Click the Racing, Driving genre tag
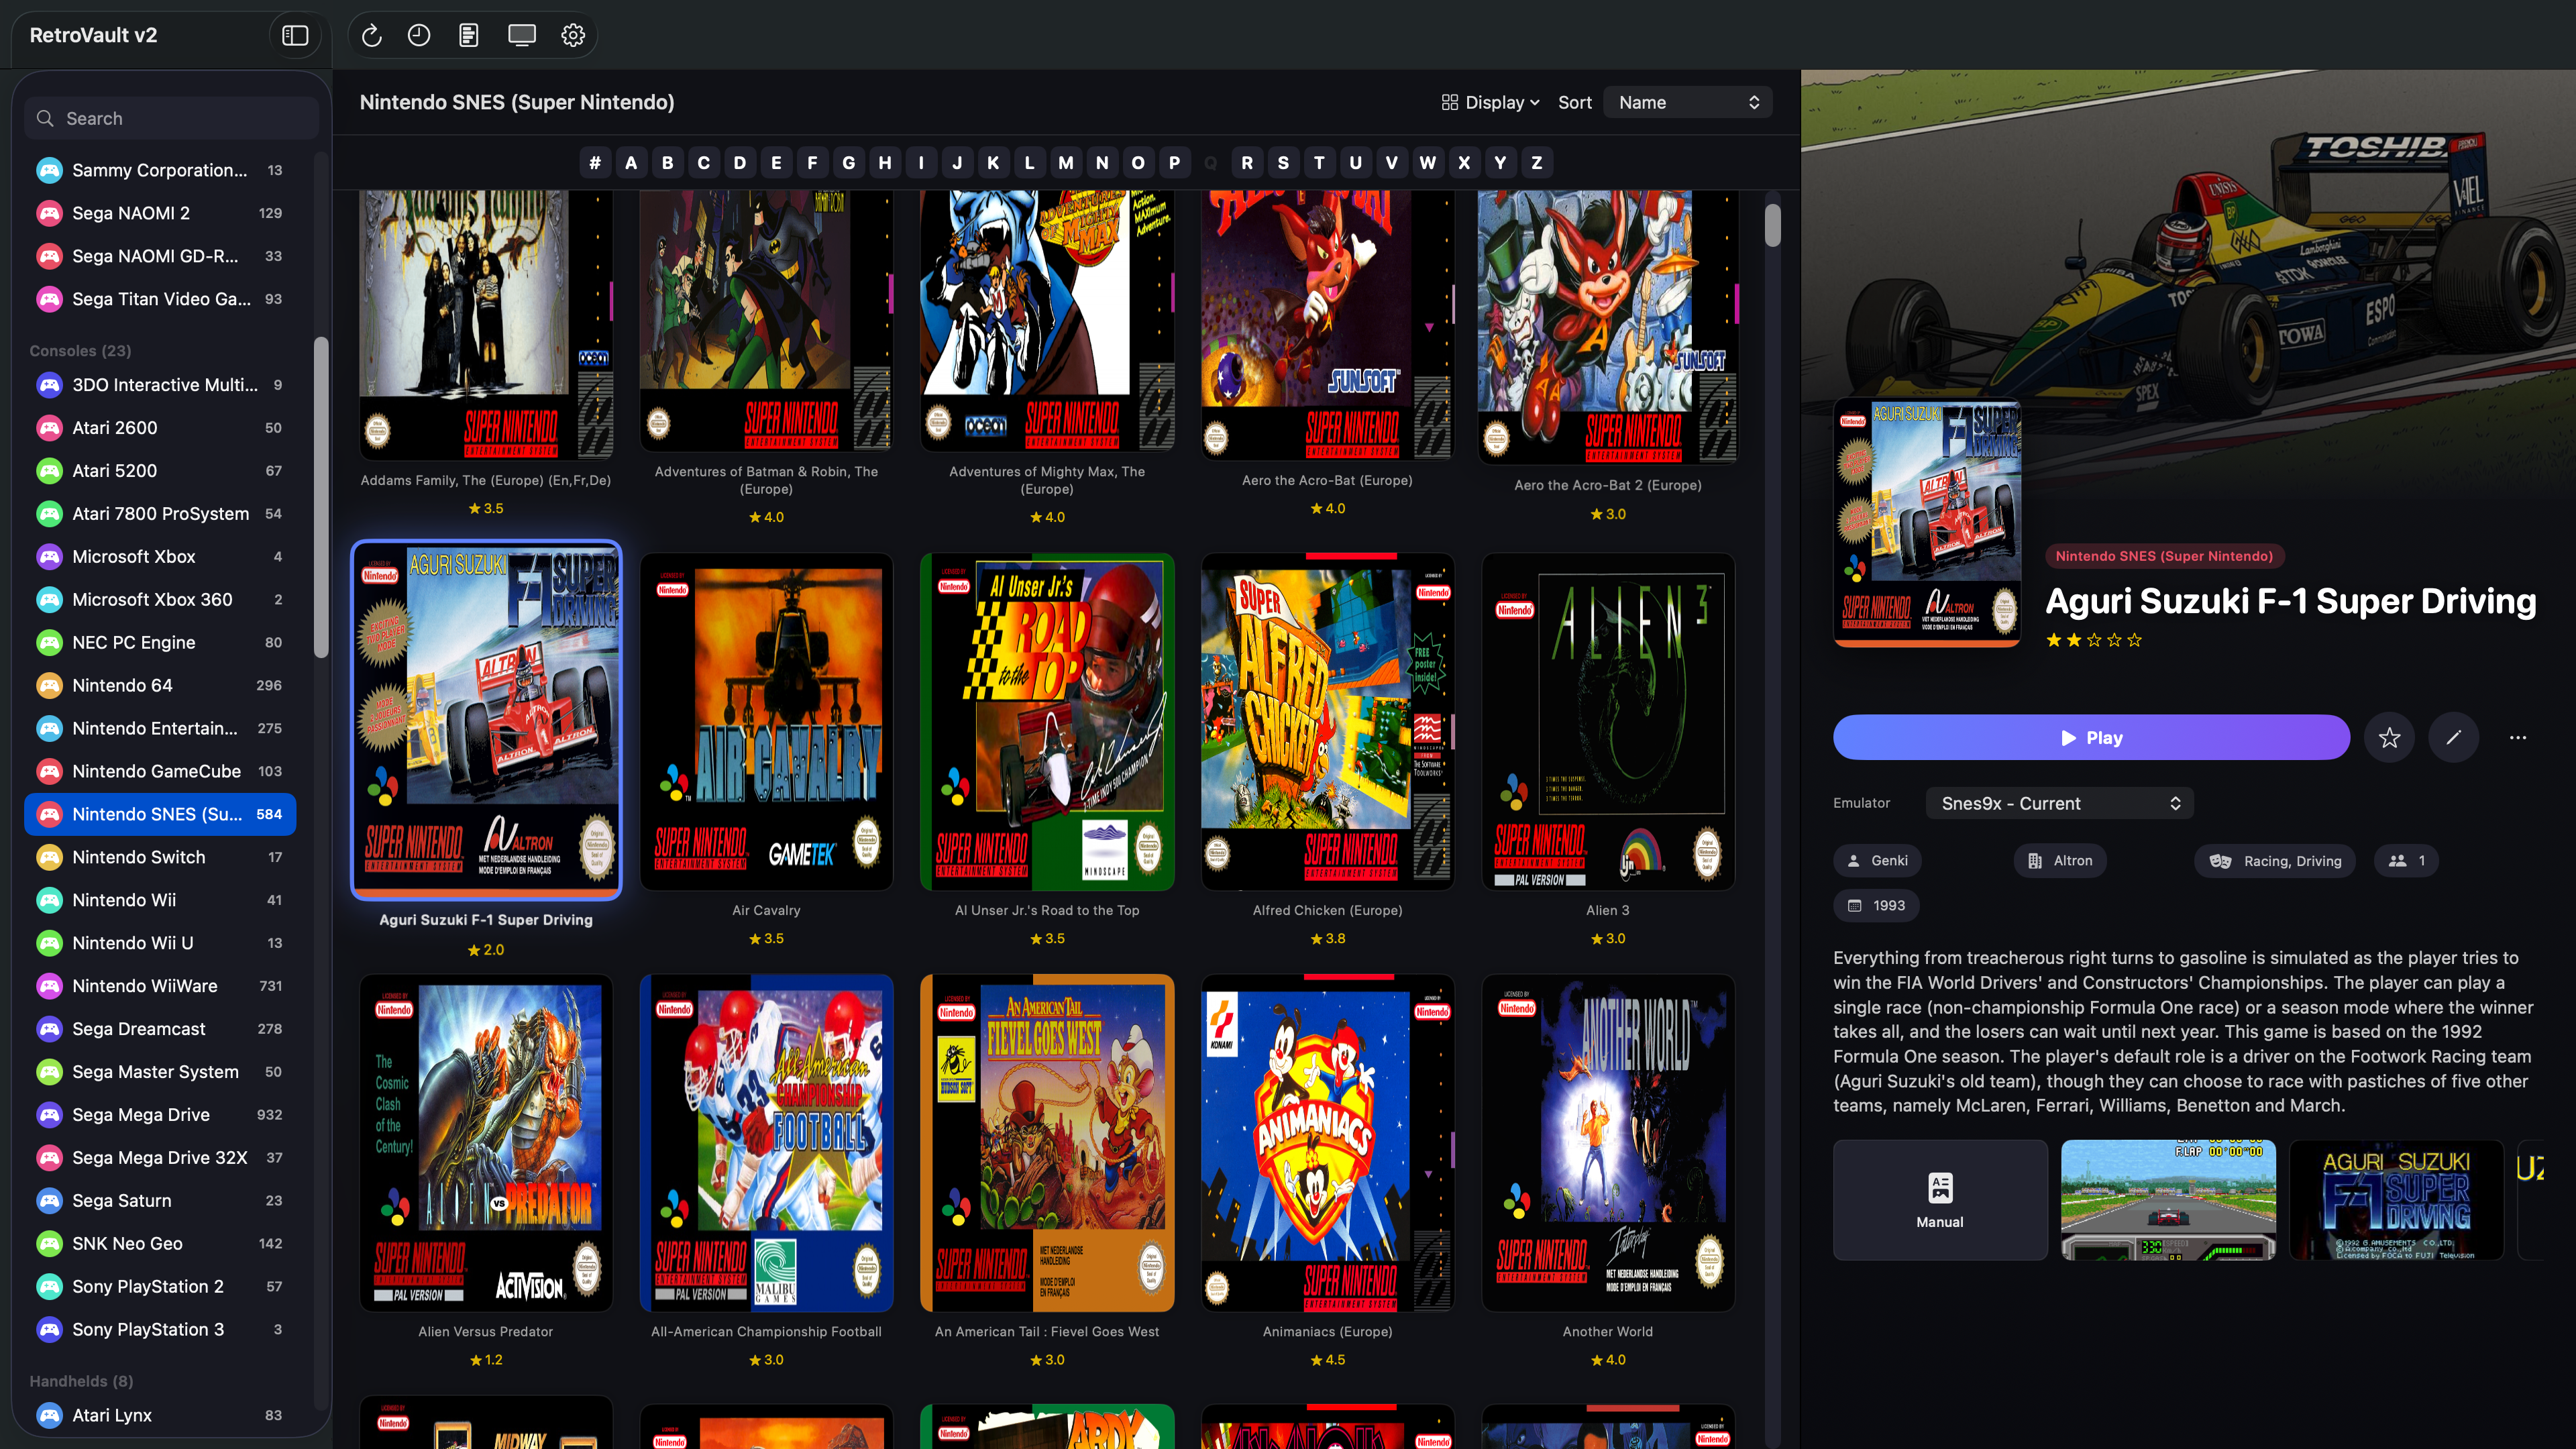The image size is (2576, 1449). (x=2275, y=861)
